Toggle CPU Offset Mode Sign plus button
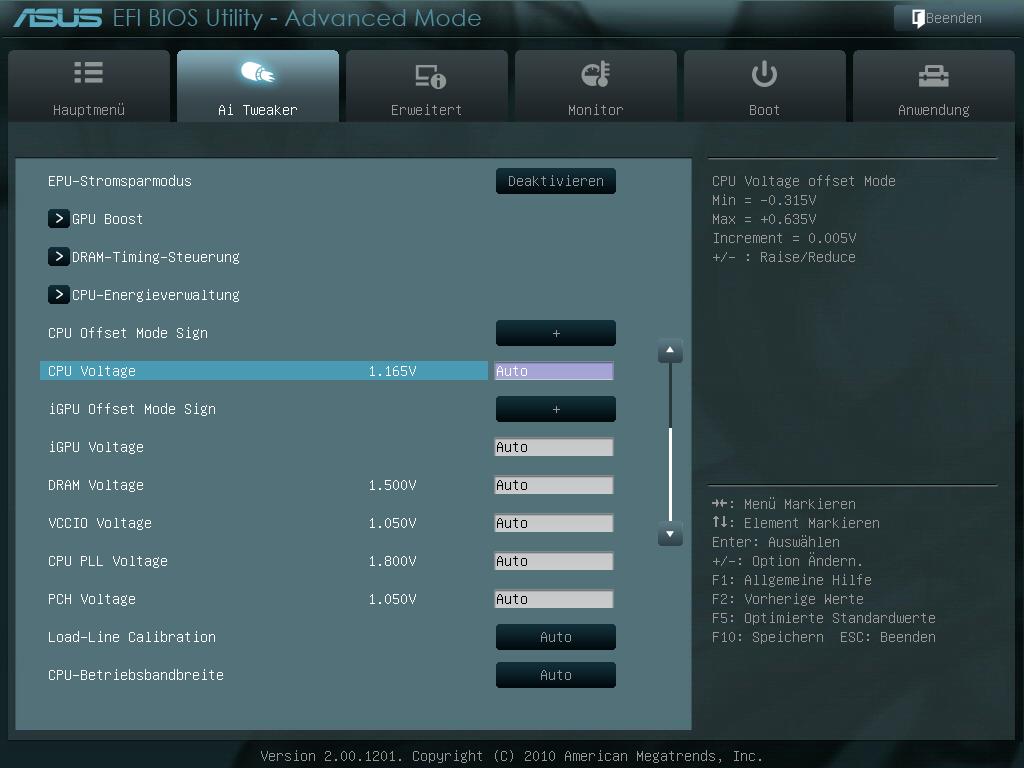The width and height of the screenshot is (1024, 768). [x=556, y=333]
